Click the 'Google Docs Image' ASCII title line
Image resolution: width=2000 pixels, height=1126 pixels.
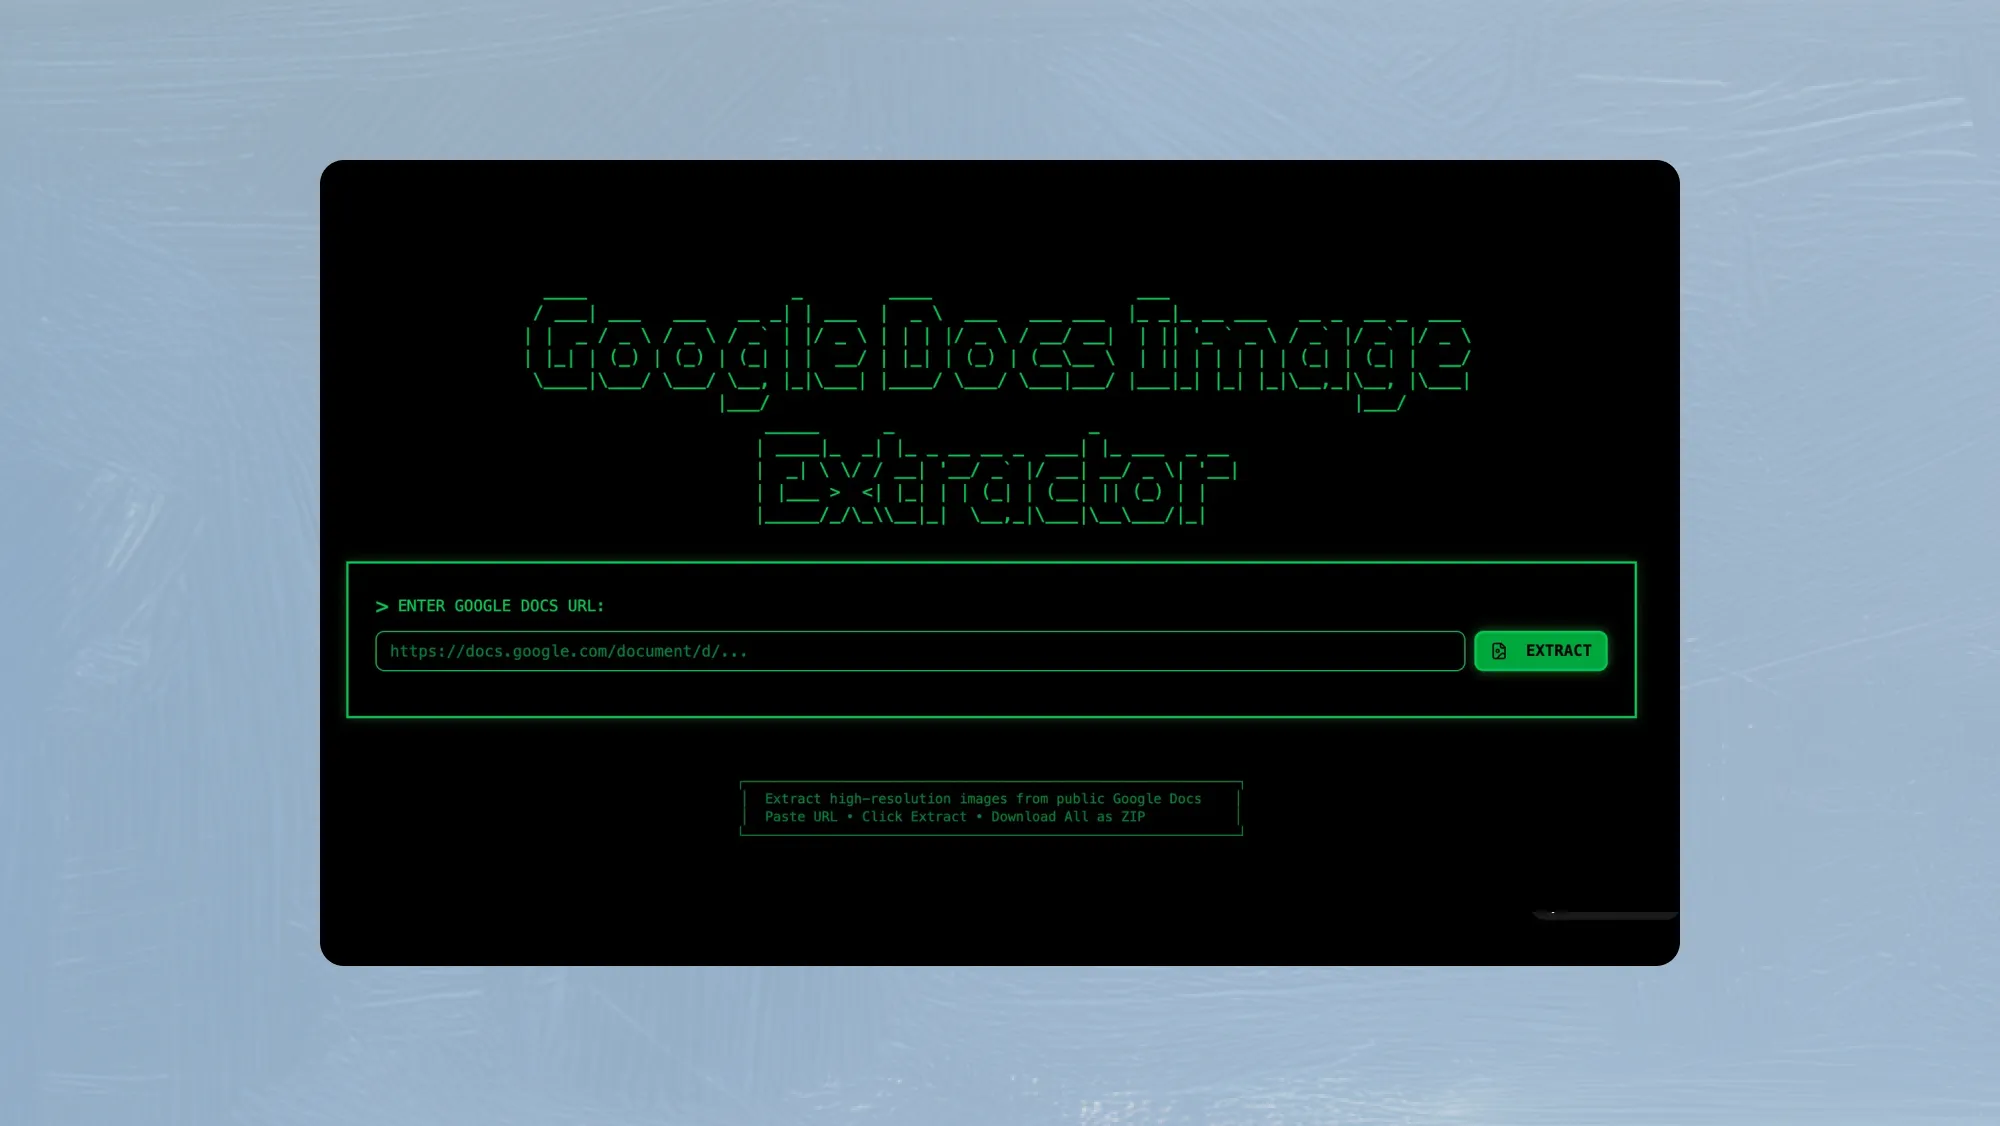(998, 354)
